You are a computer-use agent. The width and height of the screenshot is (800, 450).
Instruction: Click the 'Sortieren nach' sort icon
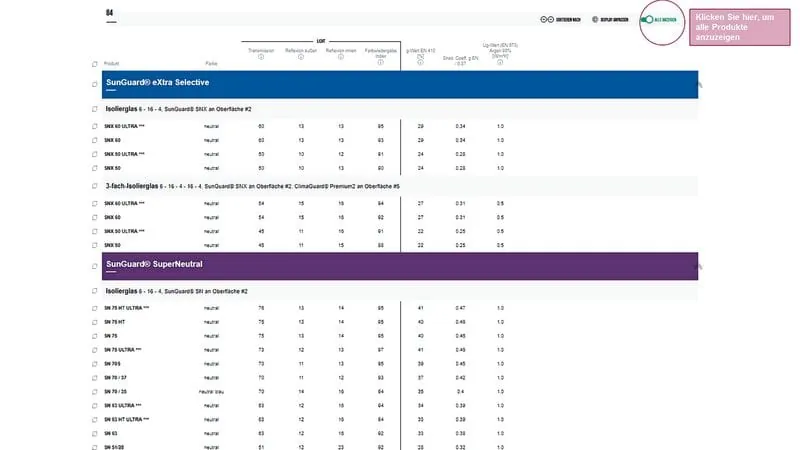click(x=546, y=20)
